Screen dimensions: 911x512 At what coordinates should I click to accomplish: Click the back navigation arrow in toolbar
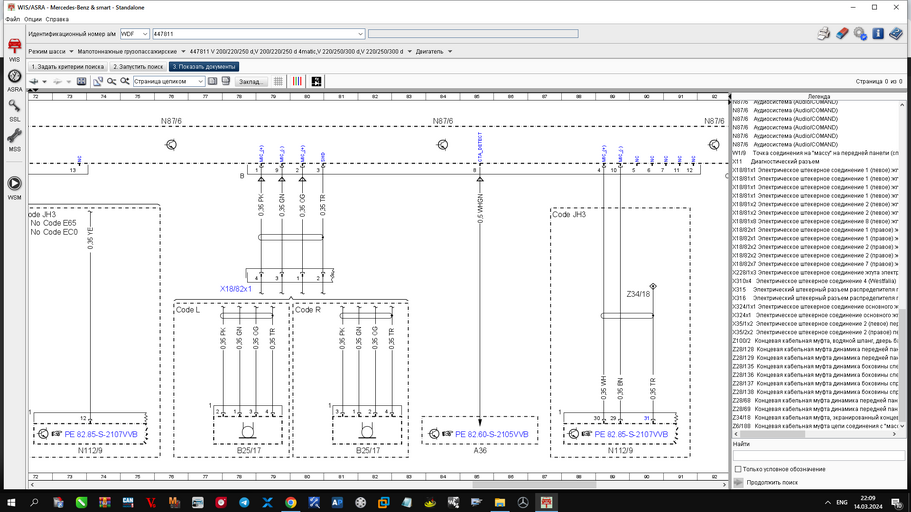point(34,81)
